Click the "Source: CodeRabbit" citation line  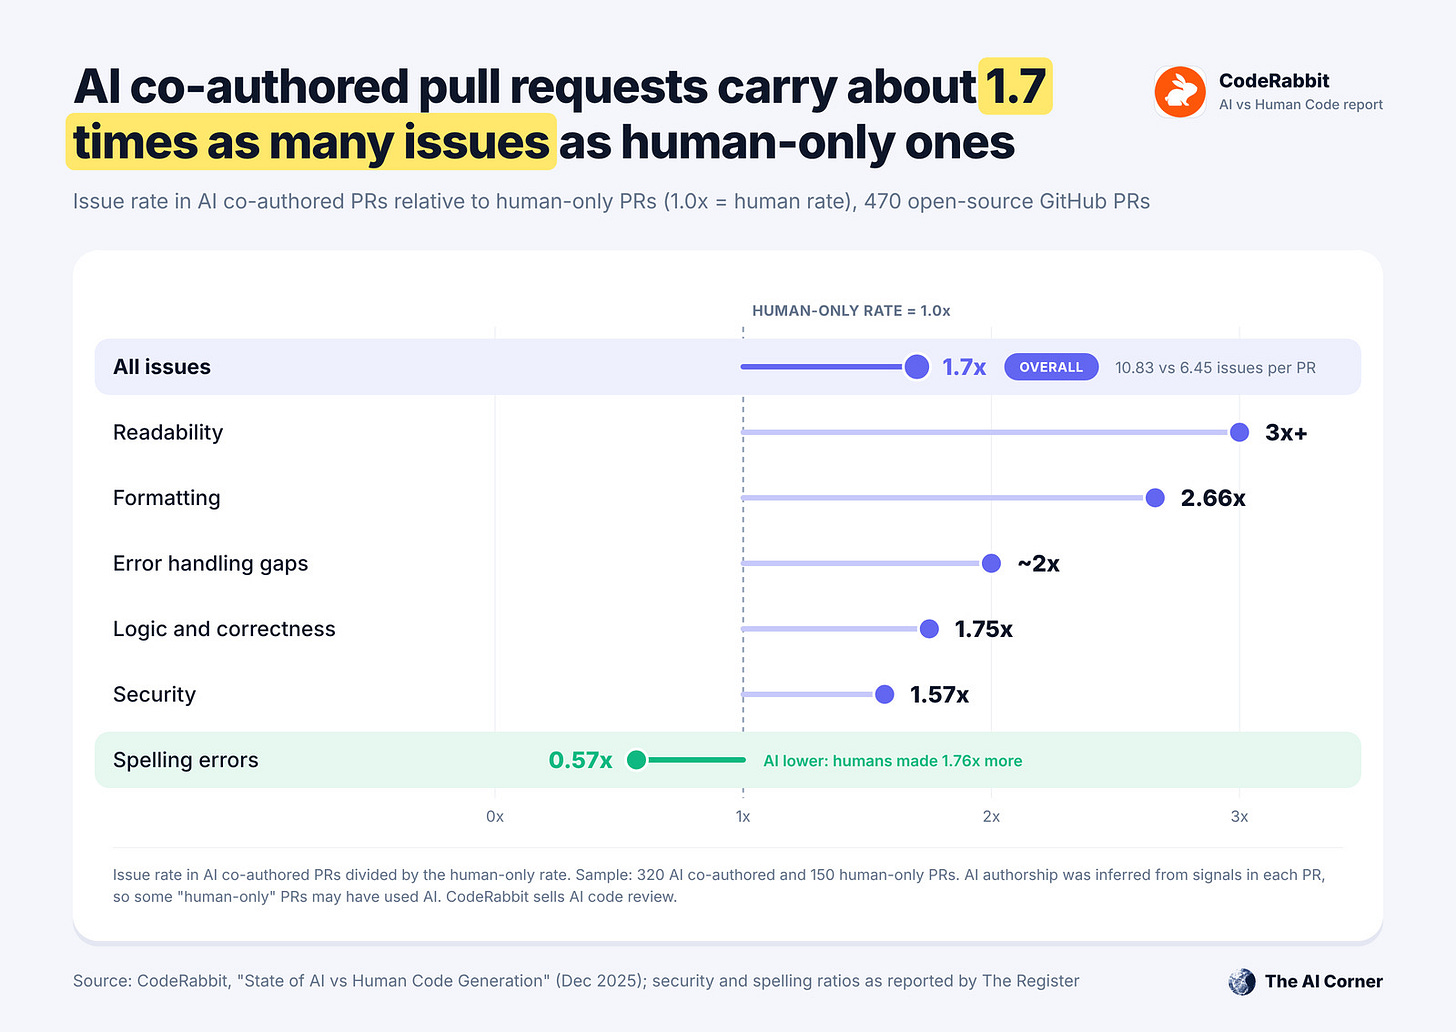[x=576, y=981]
